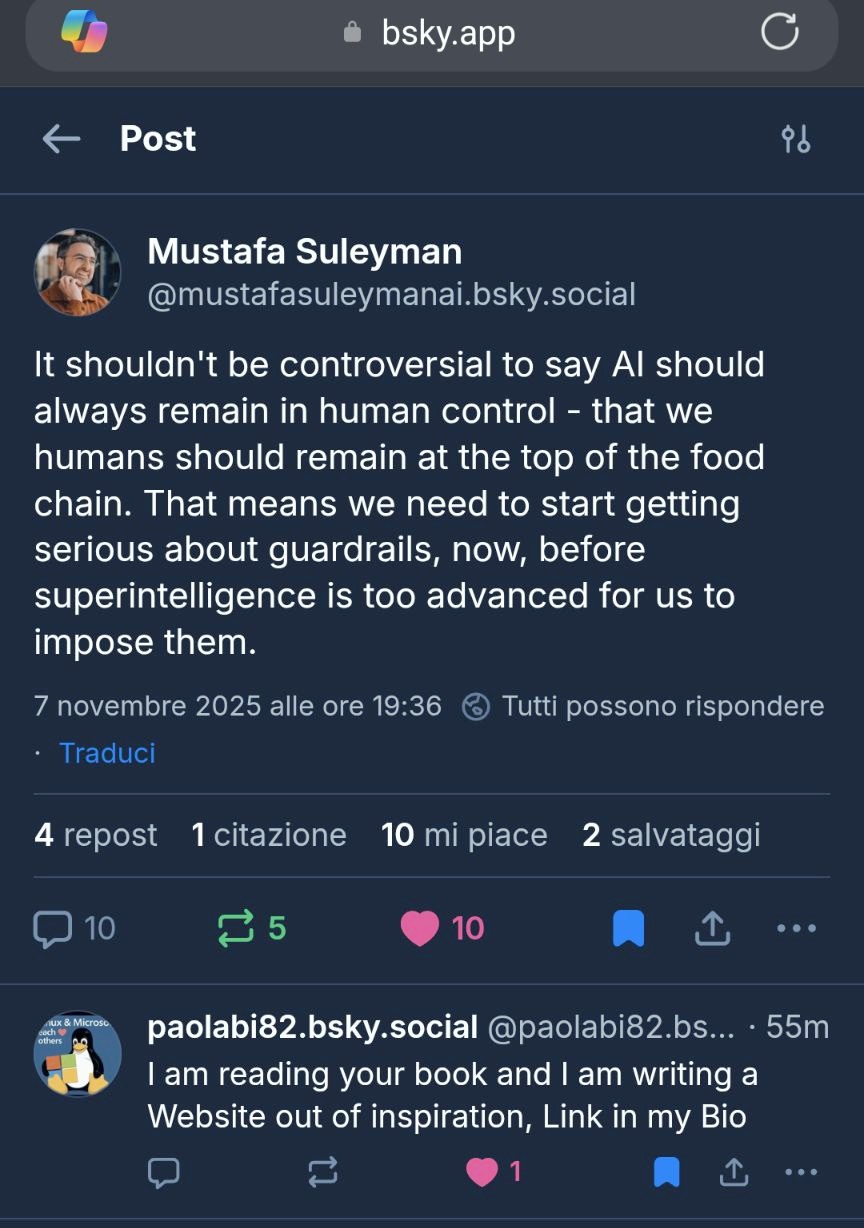Image resolution: width=864 pixels, height=1228 pixels.
Task: Share Mustafa Suleyman's post
Action: 711,929
